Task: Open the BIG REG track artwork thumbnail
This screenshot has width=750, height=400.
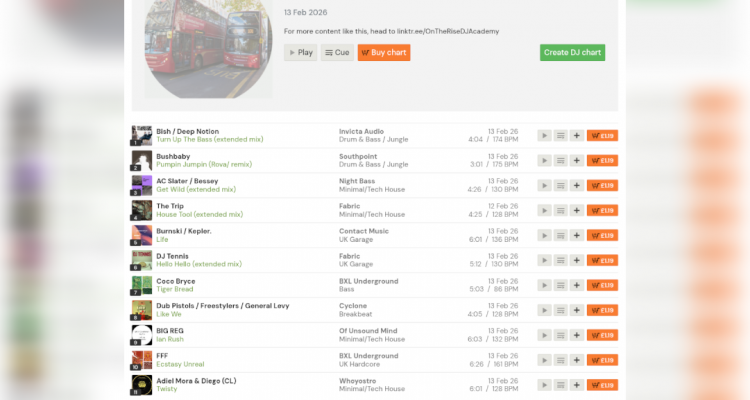Action: point(141,335)
